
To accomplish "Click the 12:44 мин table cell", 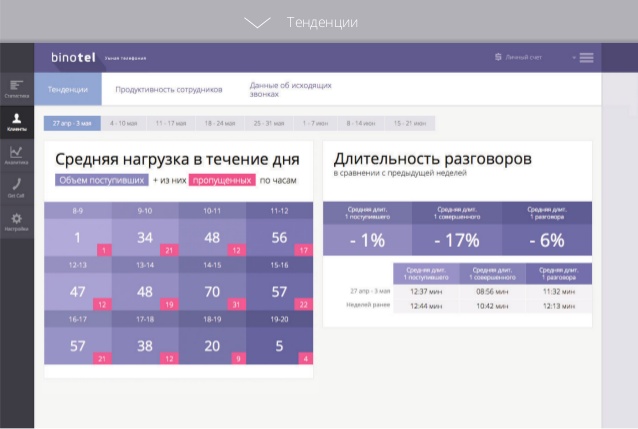I will pos(426,306).
